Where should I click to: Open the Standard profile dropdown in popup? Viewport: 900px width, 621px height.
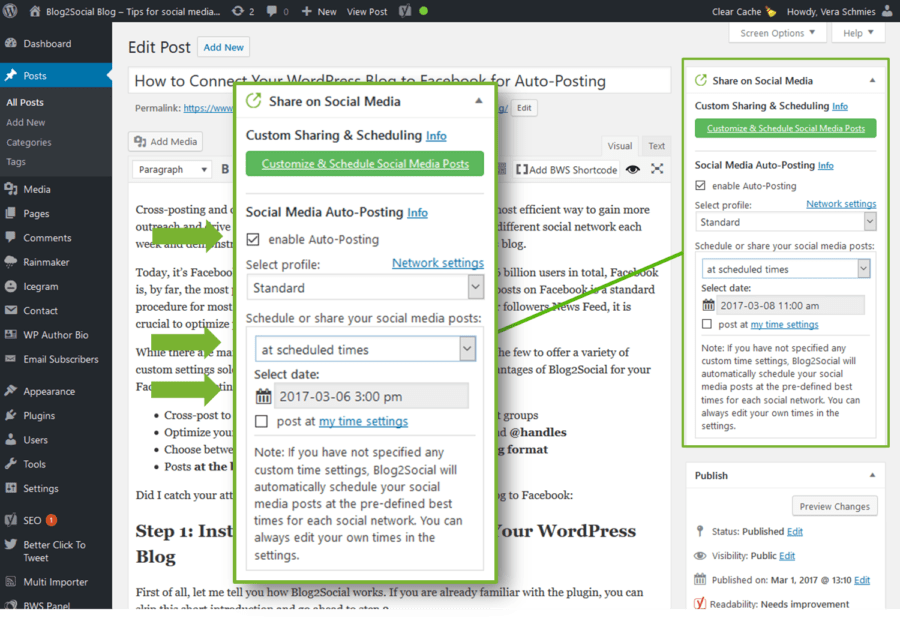click(x=365, y=288)
